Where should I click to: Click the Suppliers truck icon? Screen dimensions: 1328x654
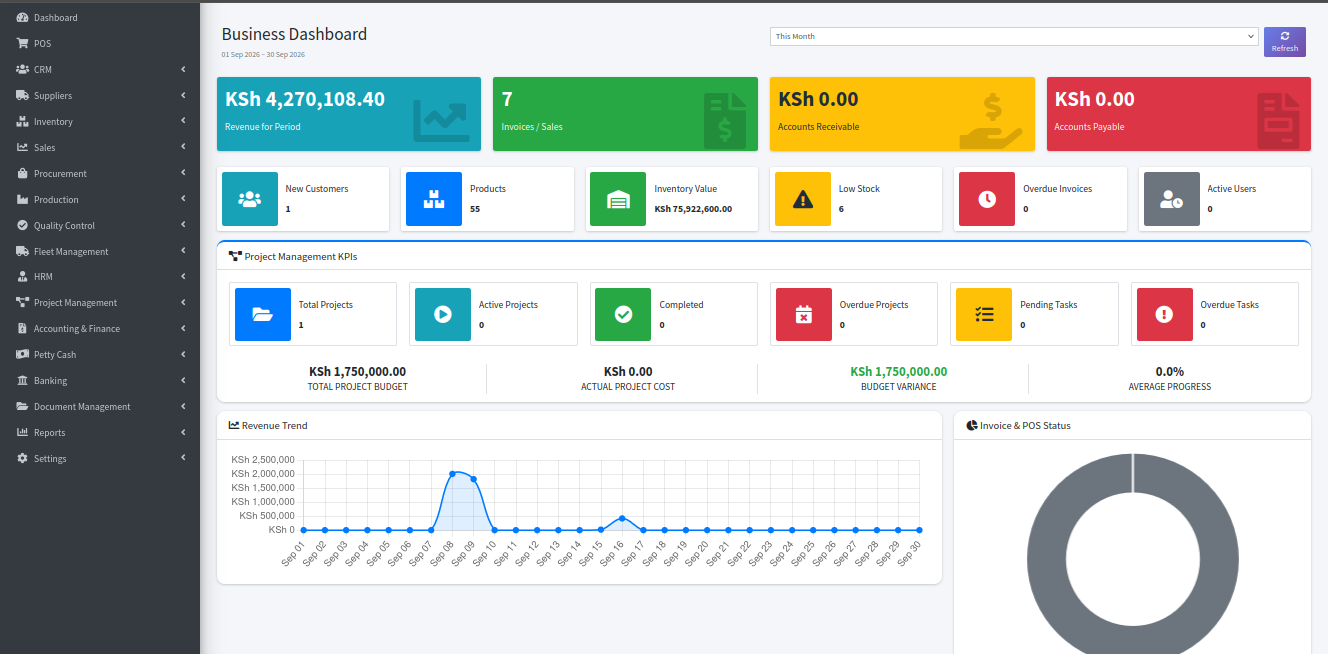(x=22, y=96)
